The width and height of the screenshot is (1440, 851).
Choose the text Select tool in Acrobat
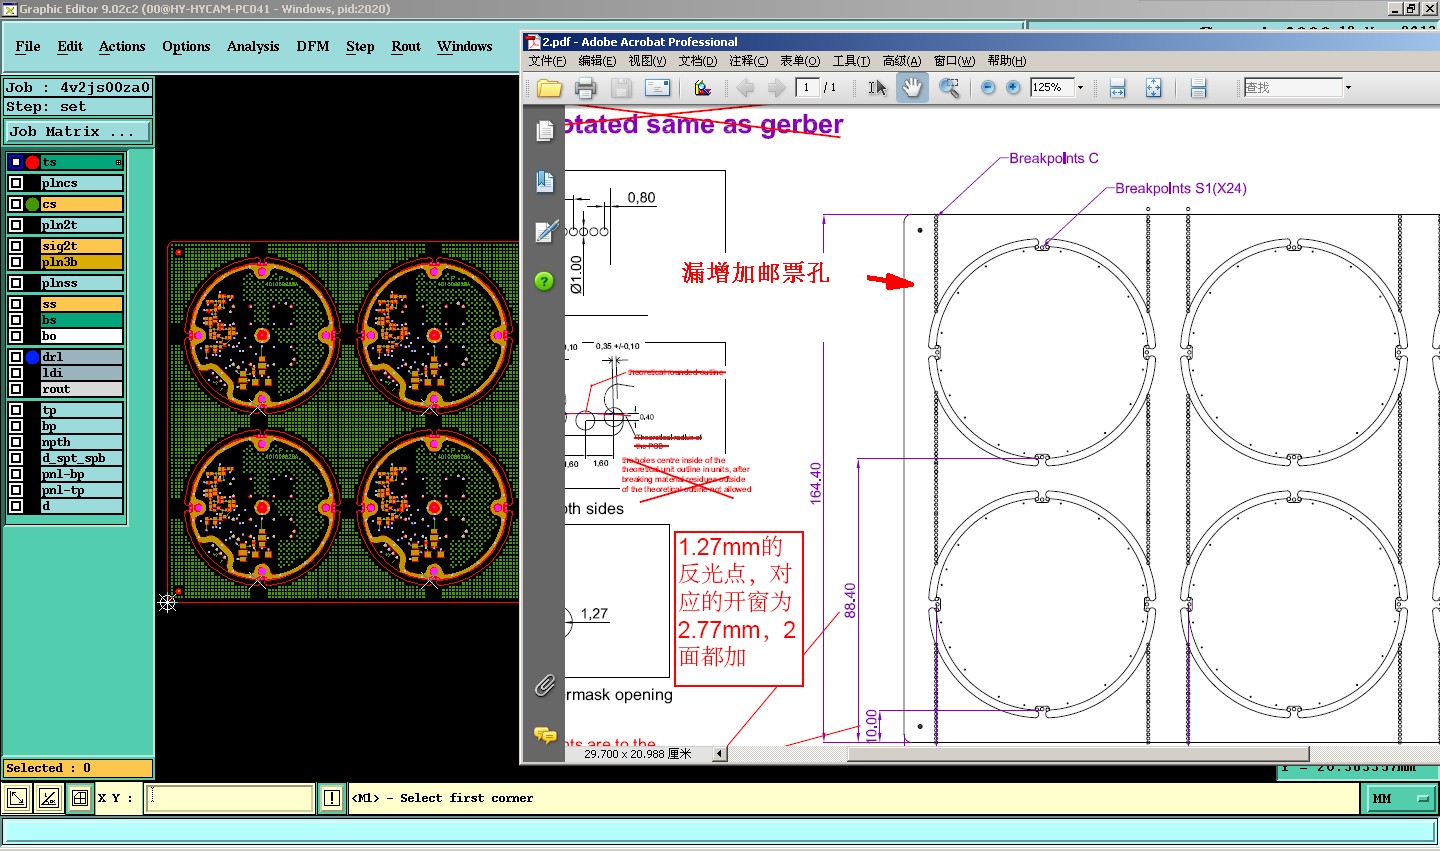point(877,88)
